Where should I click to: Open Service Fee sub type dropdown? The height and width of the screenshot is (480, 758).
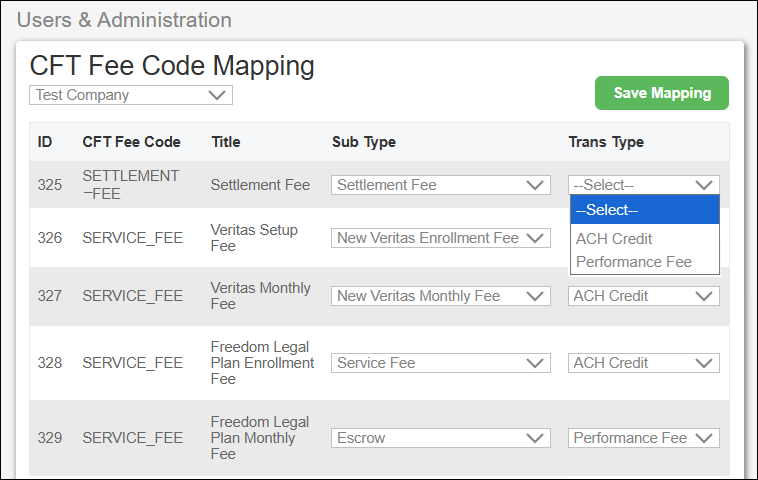[440, 363]
